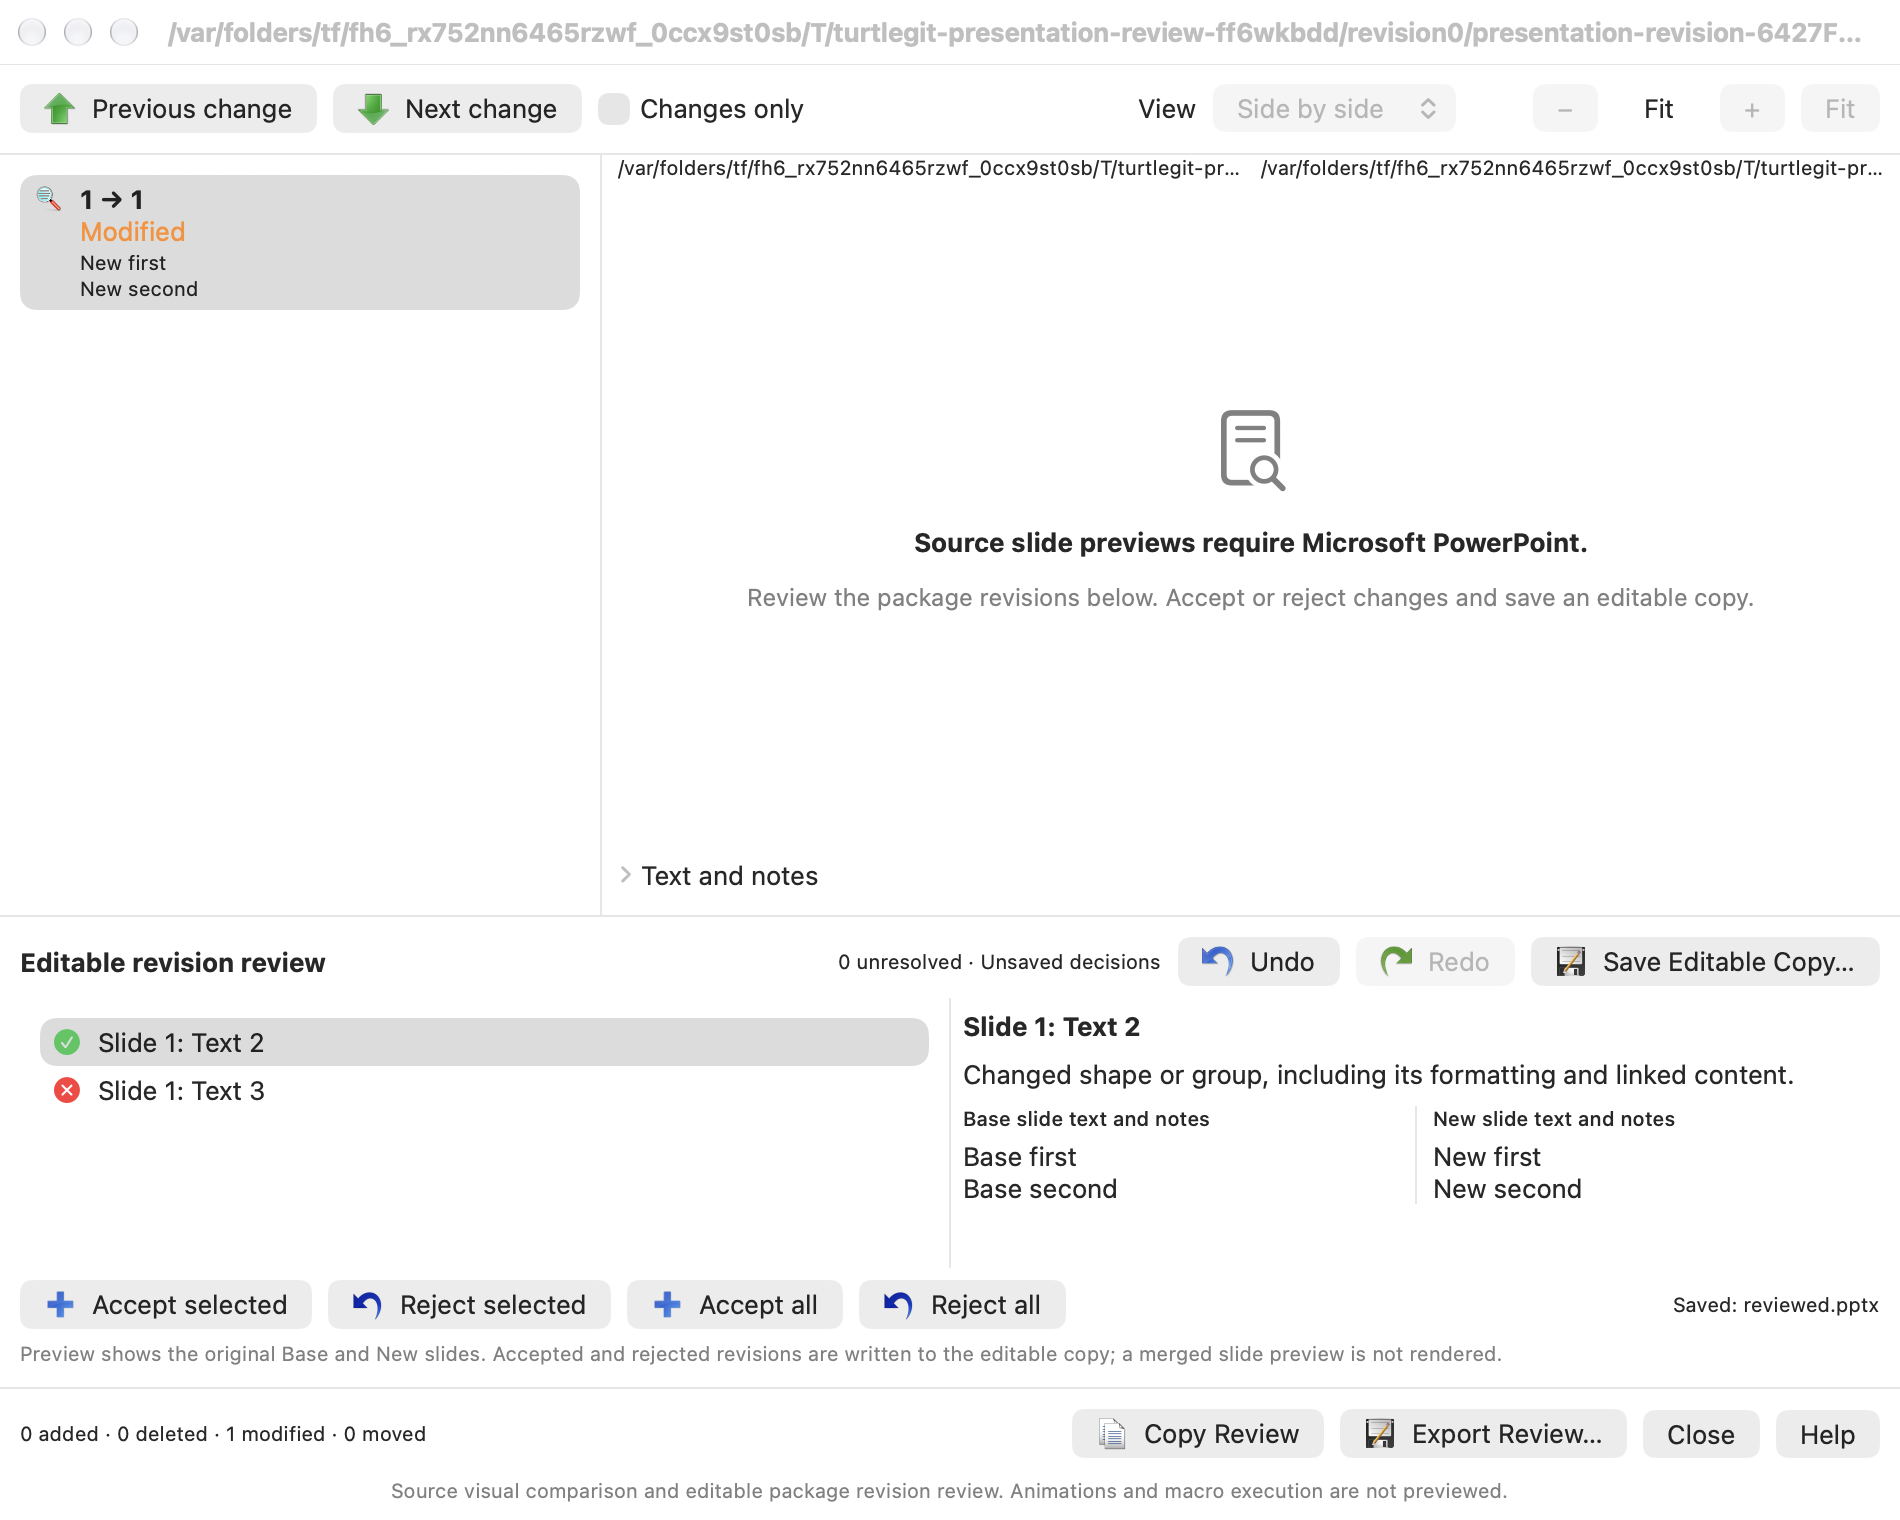The height and width of the screenshot is (1520, 1900).
Task: Select the Modified 1 → 1 slide entry
Action: click(x=300, y=242)
